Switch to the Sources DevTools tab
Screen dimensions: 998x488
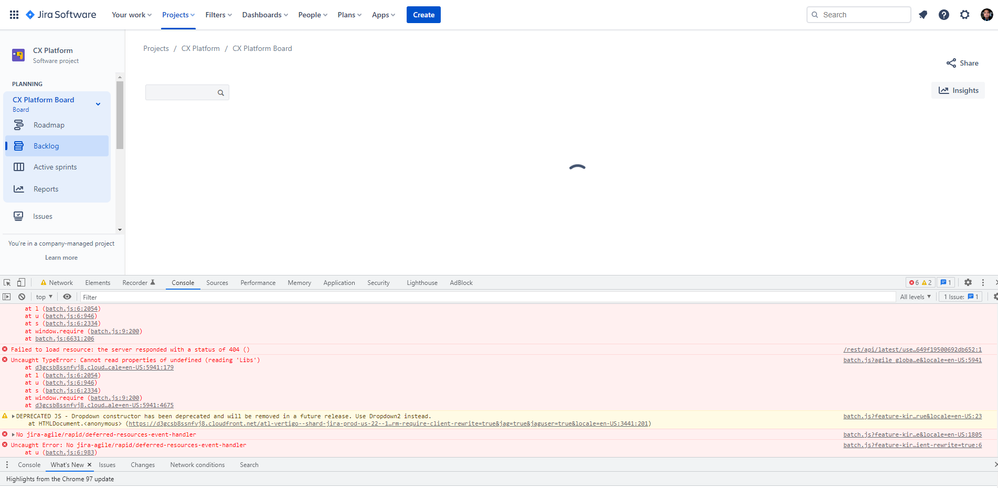click(x=217, y=282)
